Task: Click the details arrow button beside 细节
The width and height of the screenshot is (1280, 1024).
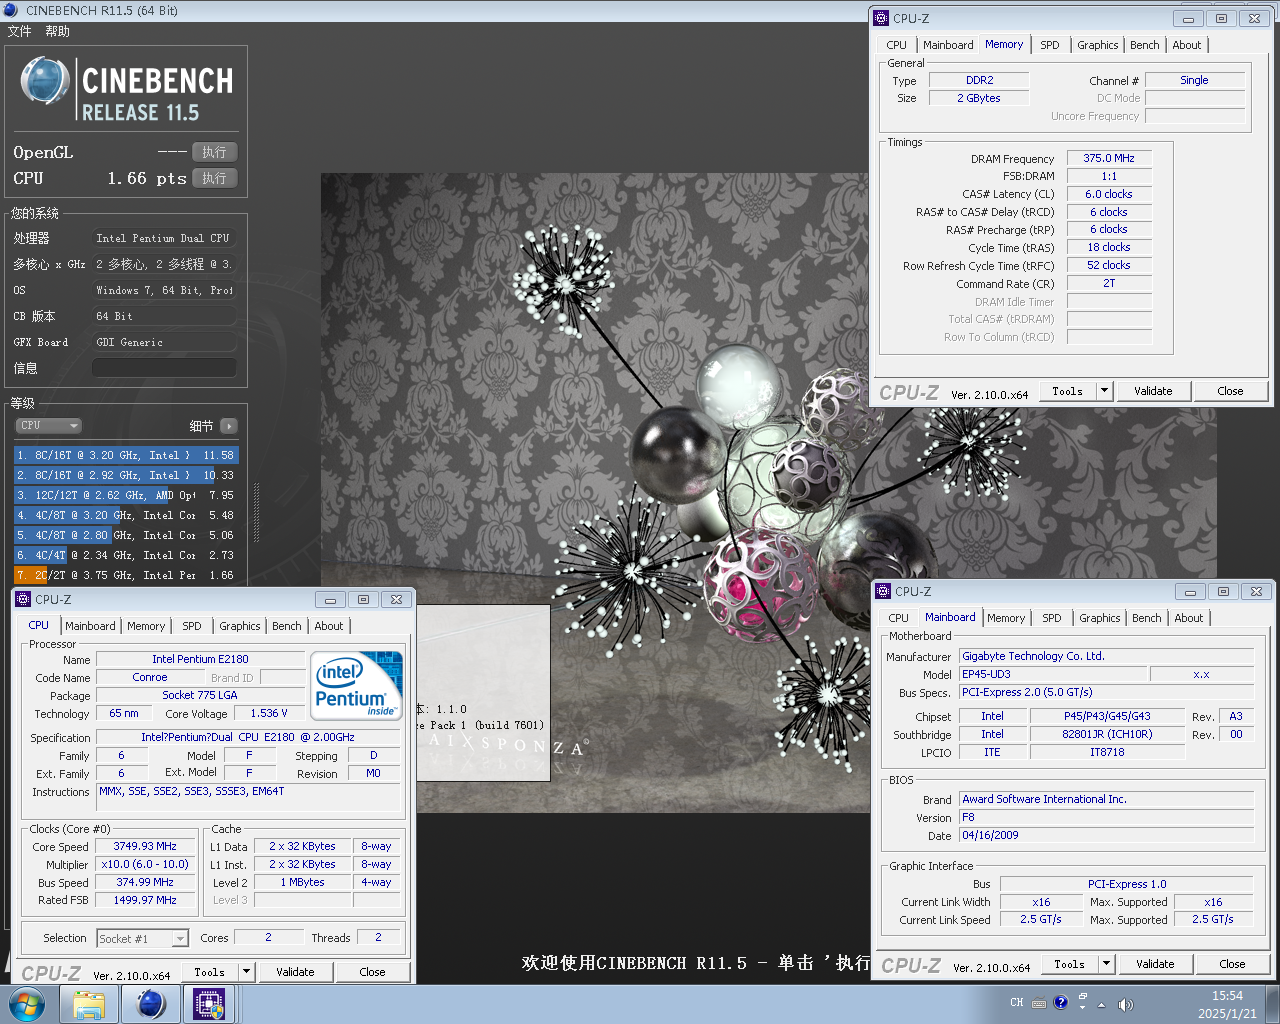Action: (229, 426)
